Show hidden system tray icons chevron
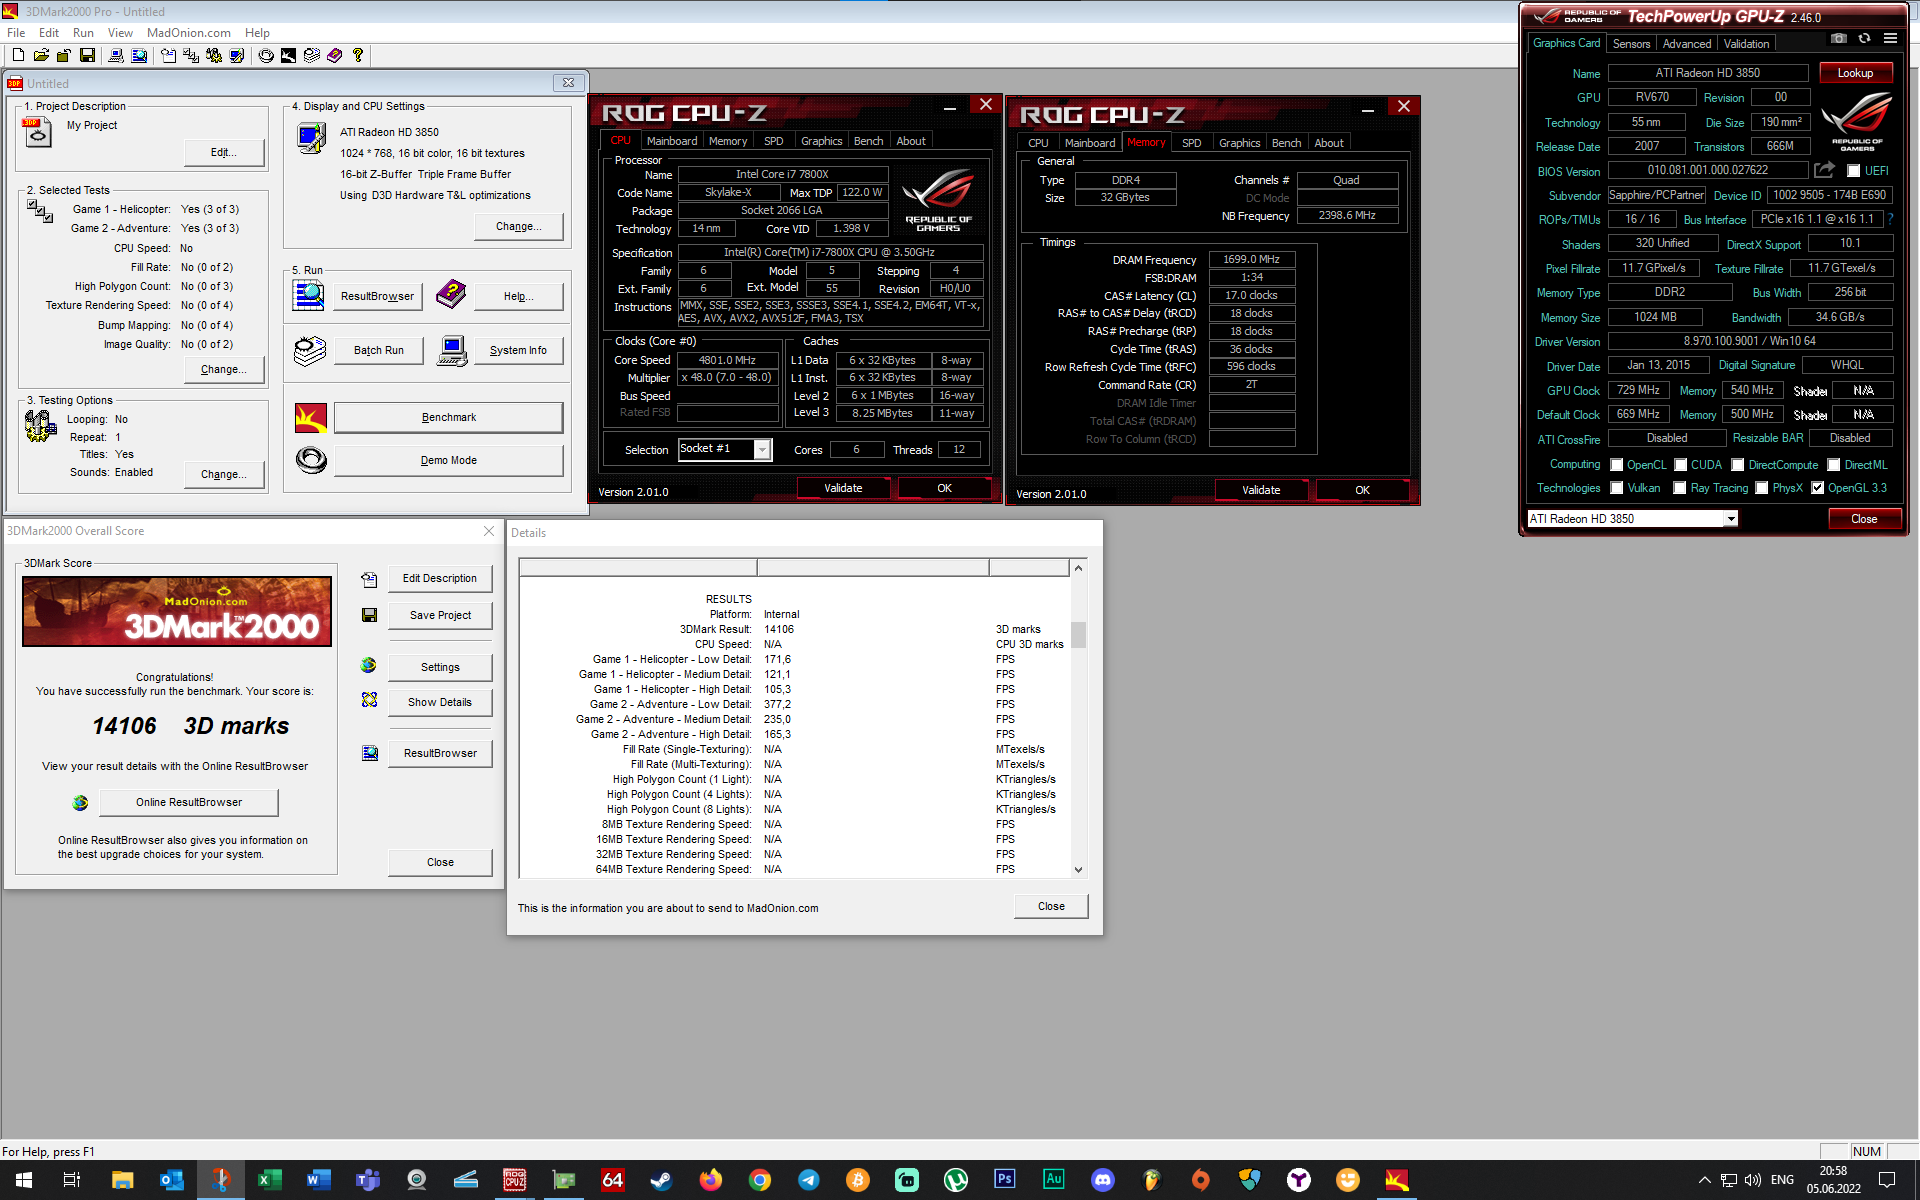This screenshot has width=1920, height=1200. pos(1704,1180)
